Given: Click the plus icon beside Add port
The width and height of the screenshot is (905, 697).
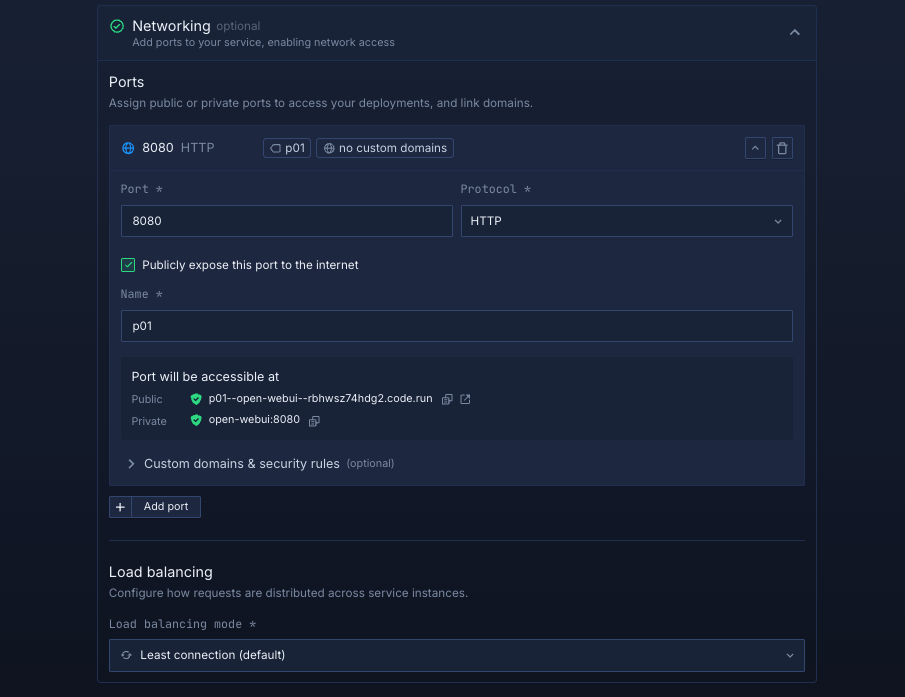Looking at the screenshot, I should tap(120, 507).
